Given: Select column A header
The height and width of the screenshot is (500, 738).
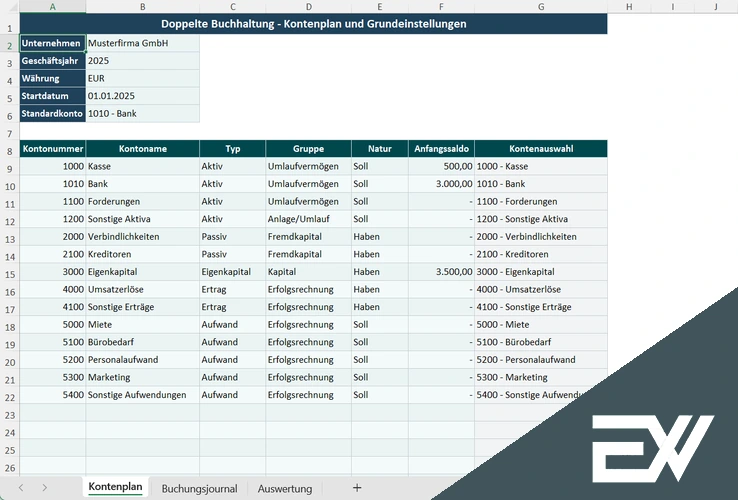Looking at the screenshot, I should (x=53, y=7).
